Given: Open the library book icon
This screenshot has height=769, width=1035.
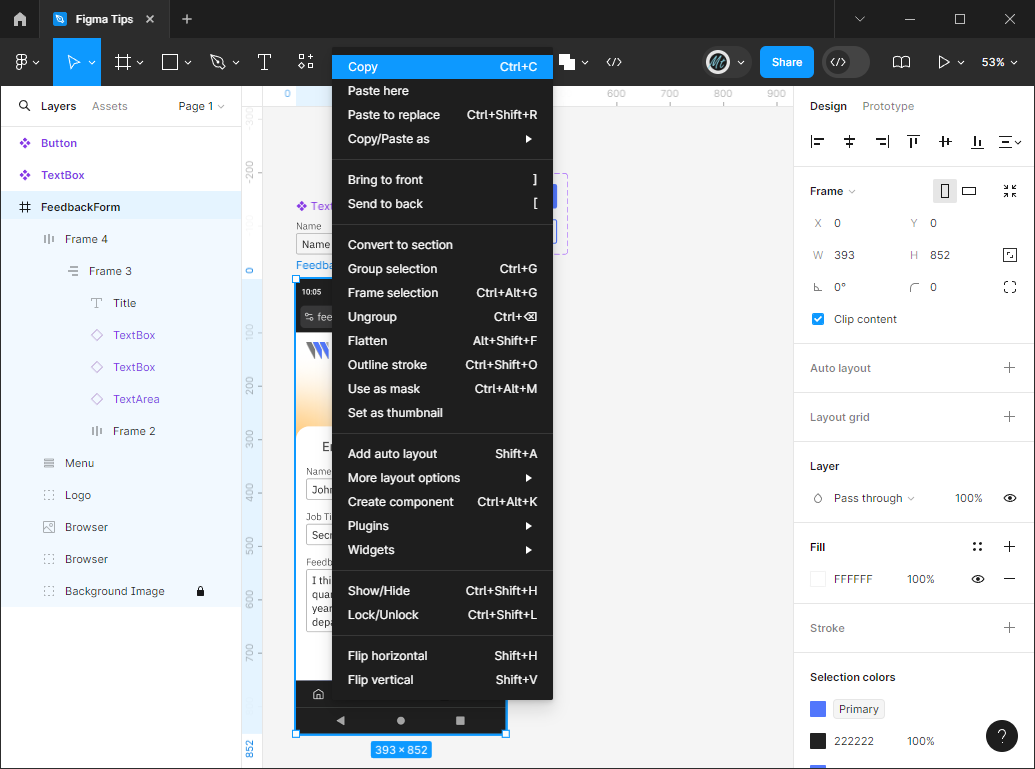Looking at the screenshot, I should pos(901,62).
